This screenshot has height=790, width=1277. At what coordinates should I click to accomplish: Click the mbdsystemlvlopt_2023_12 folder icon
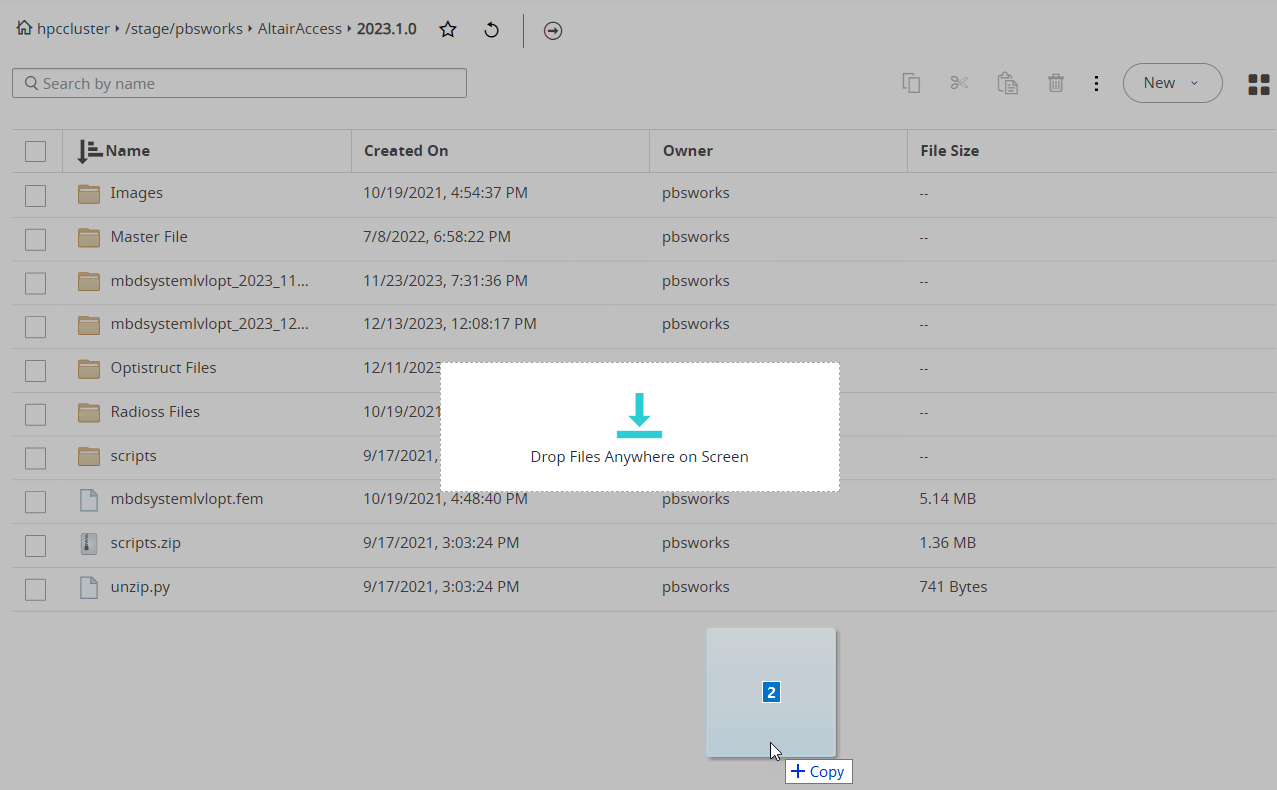point(89,324)
